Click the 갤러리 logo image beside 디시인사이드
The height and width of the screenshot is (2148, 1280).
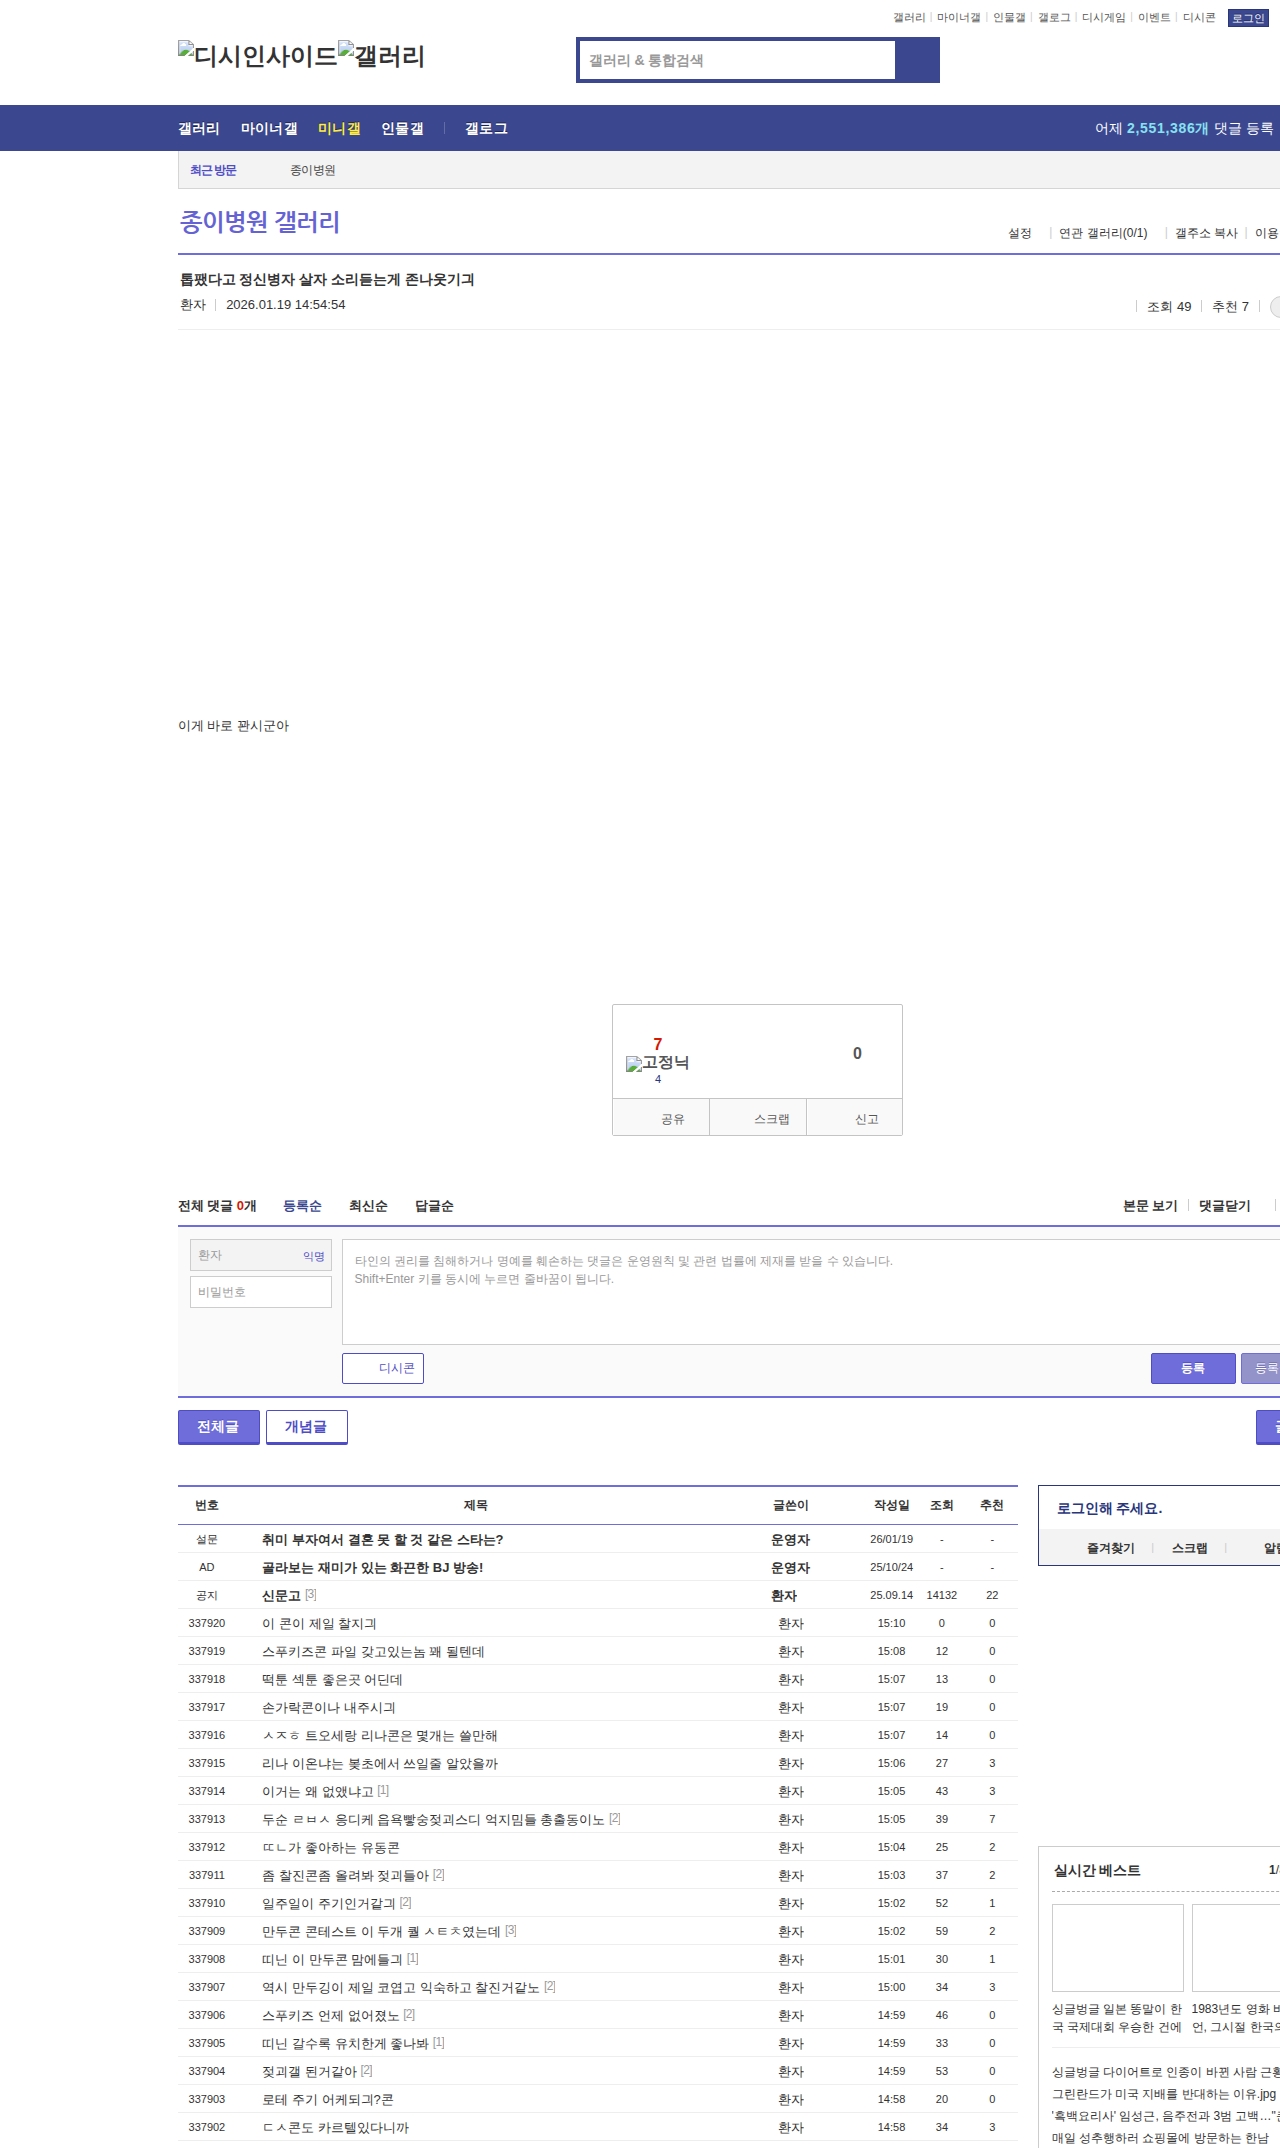click(x=381, y=56)
